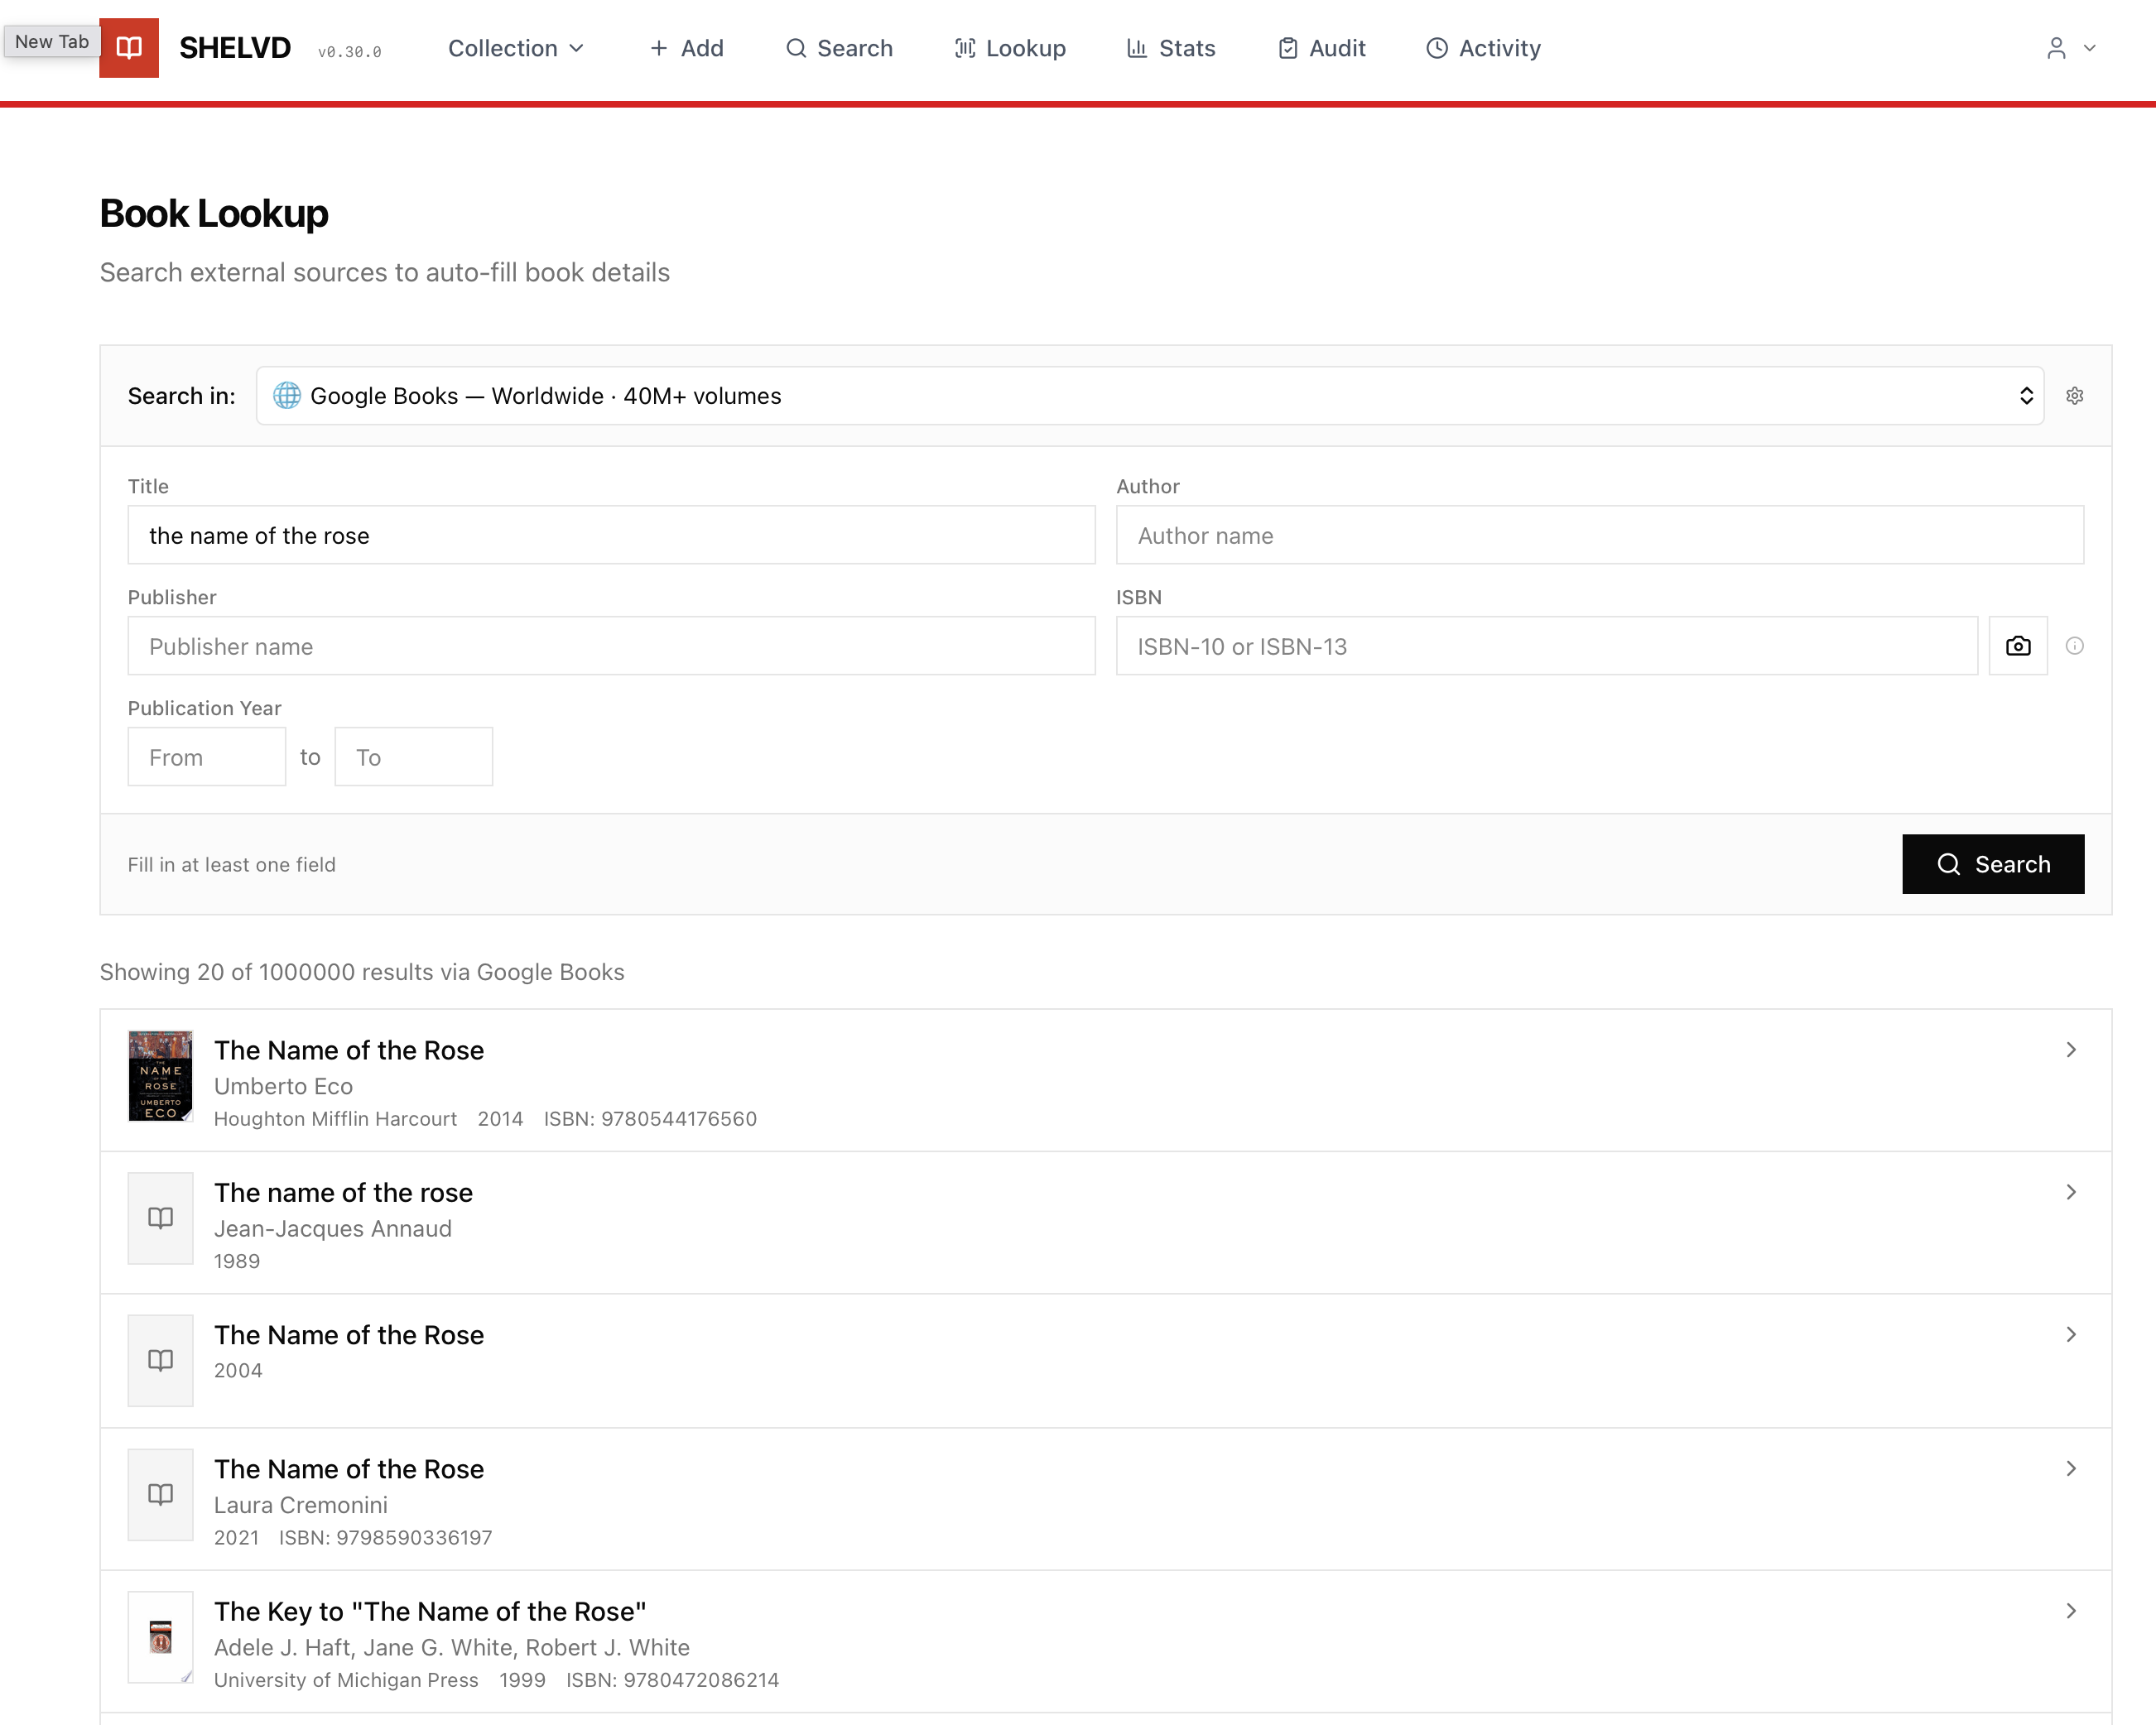2156x1725 pixels.
Task: Expand the Umberto Eco result chevron
Action: coord(2070,1049)
